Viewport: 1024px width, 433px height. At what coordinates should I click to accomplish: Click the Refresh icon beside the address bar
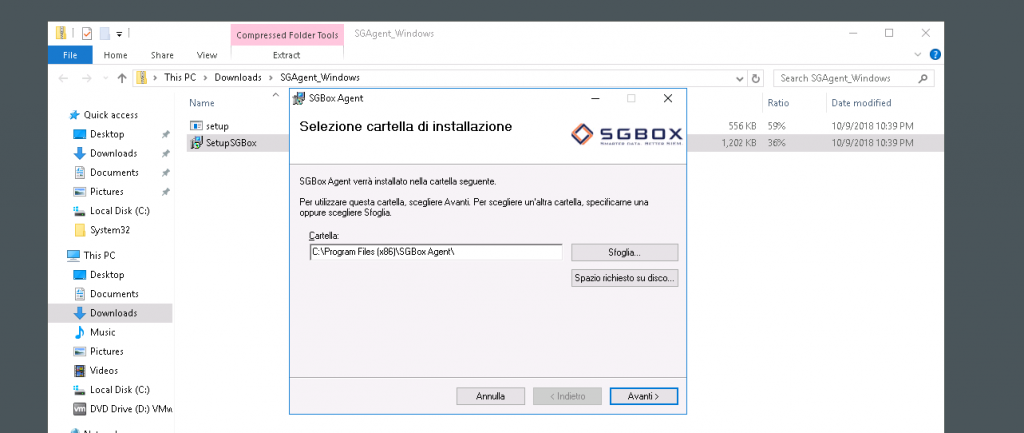756,78
